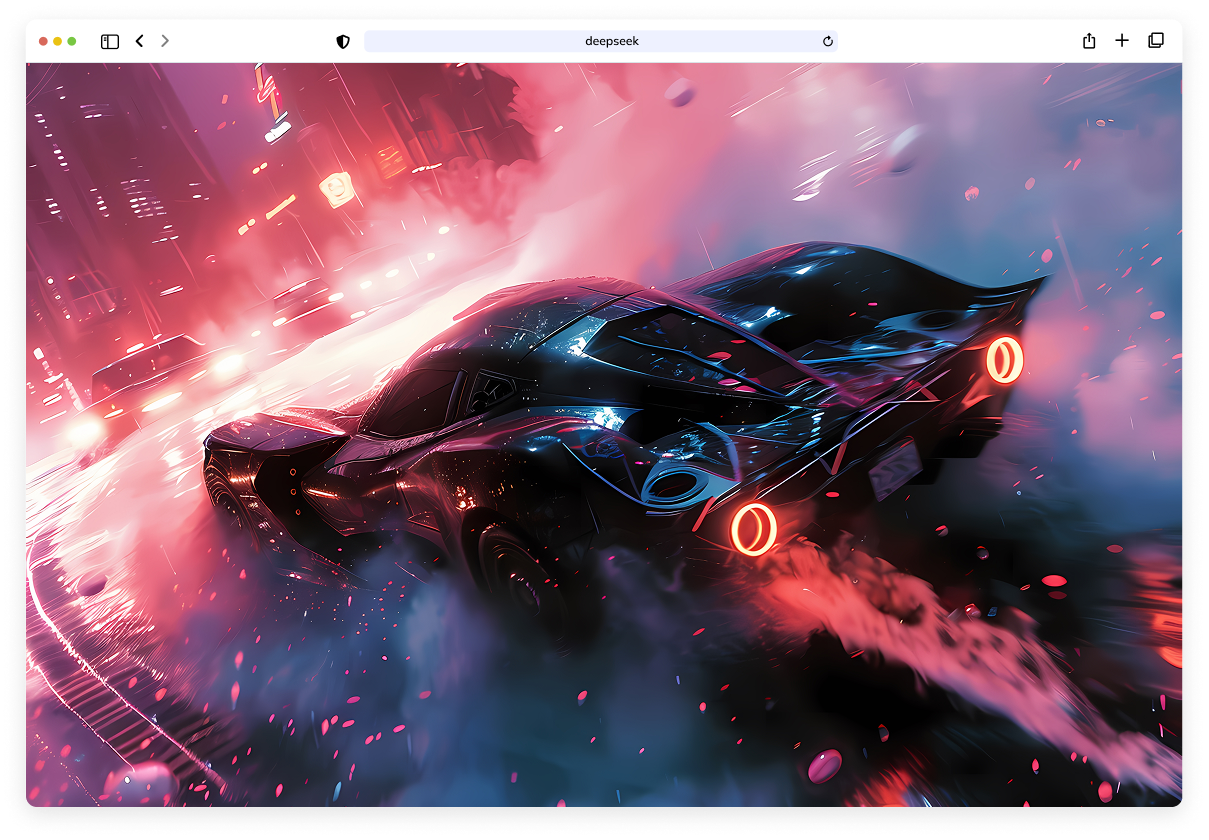Click the deepseek text in the URL bar
This screenshot has height=840, width=1209.
[x=611, y=41]
